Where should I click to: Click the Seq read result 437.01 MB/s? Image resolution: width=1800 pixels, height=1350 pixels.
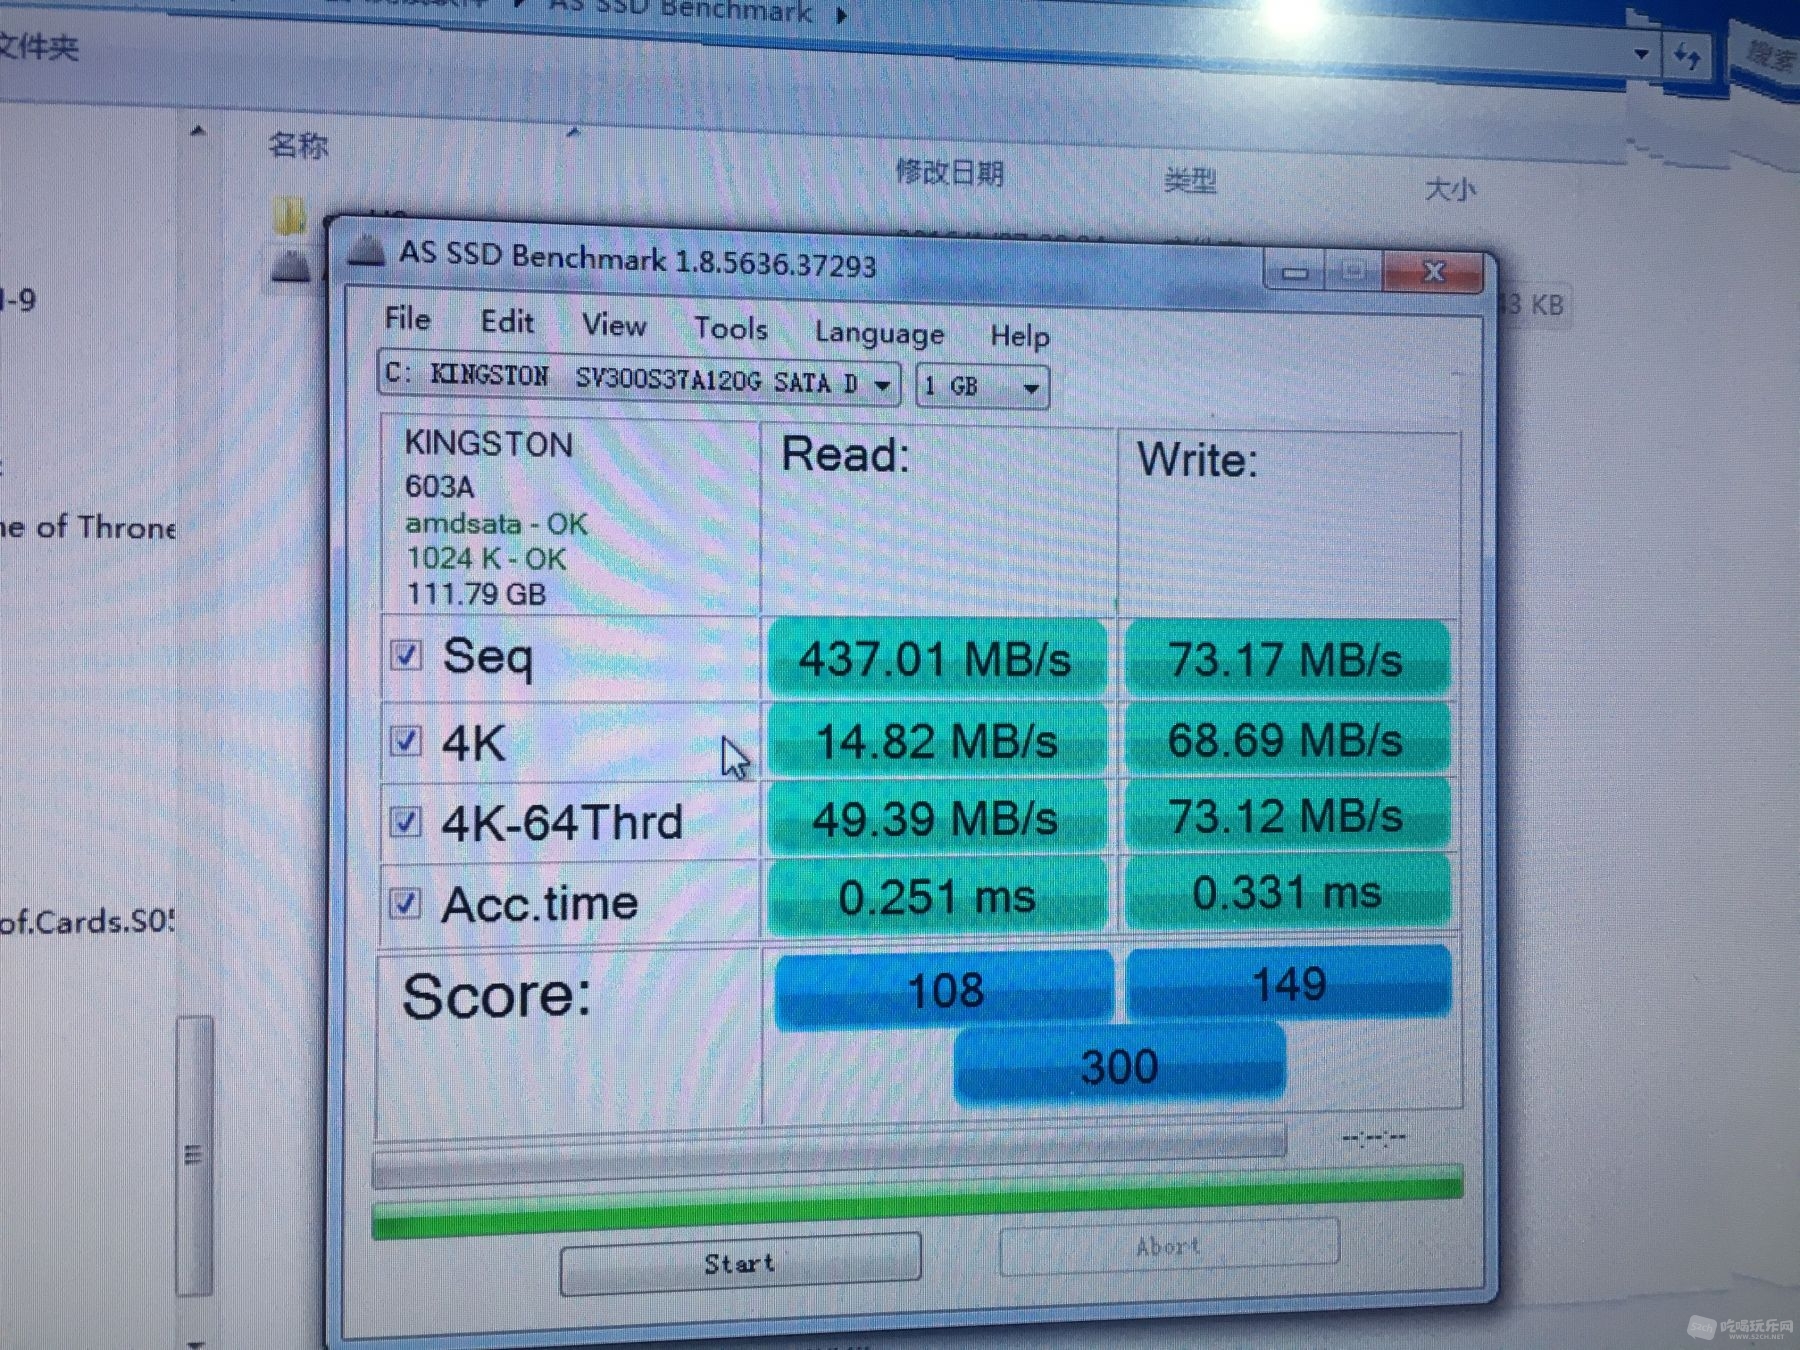pyautogui.click(x=936, y=659)
